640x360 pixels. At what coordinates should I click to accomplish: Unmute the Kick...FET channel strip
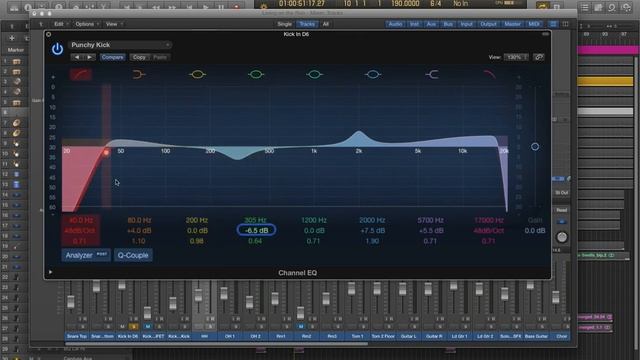148,327
